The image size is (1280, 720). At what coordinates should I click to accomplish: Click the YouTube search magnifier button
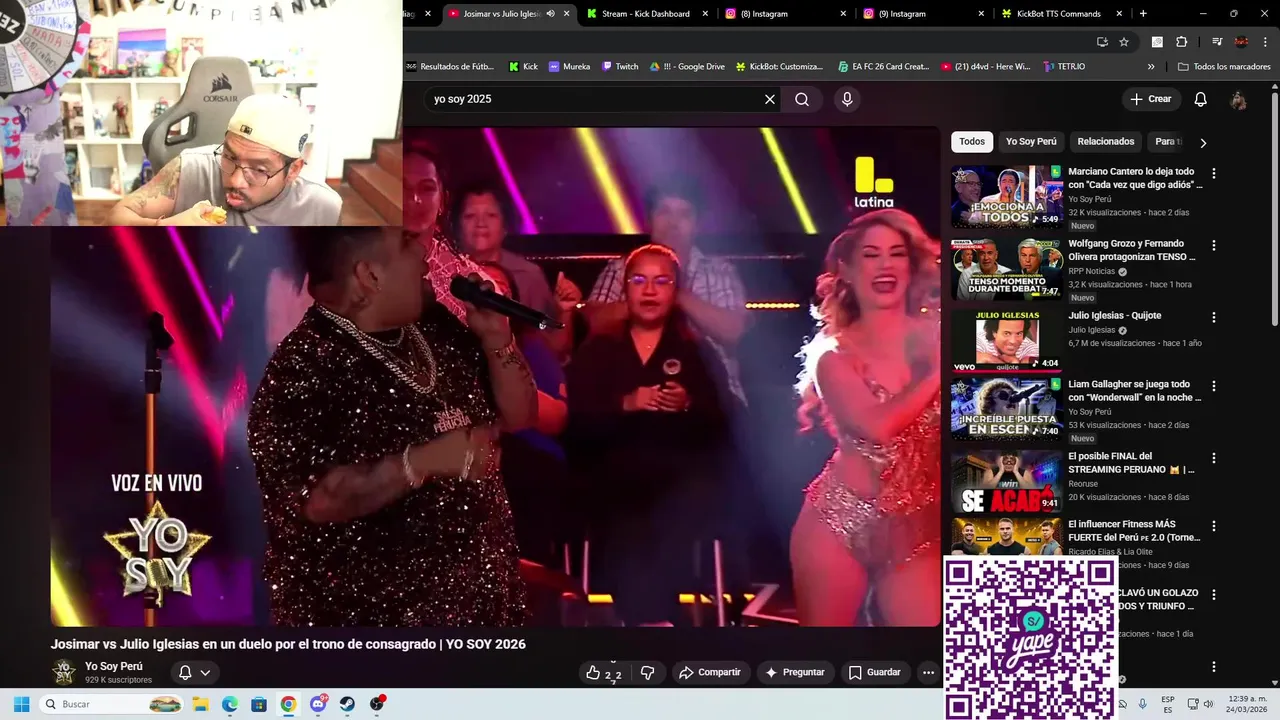802,99
